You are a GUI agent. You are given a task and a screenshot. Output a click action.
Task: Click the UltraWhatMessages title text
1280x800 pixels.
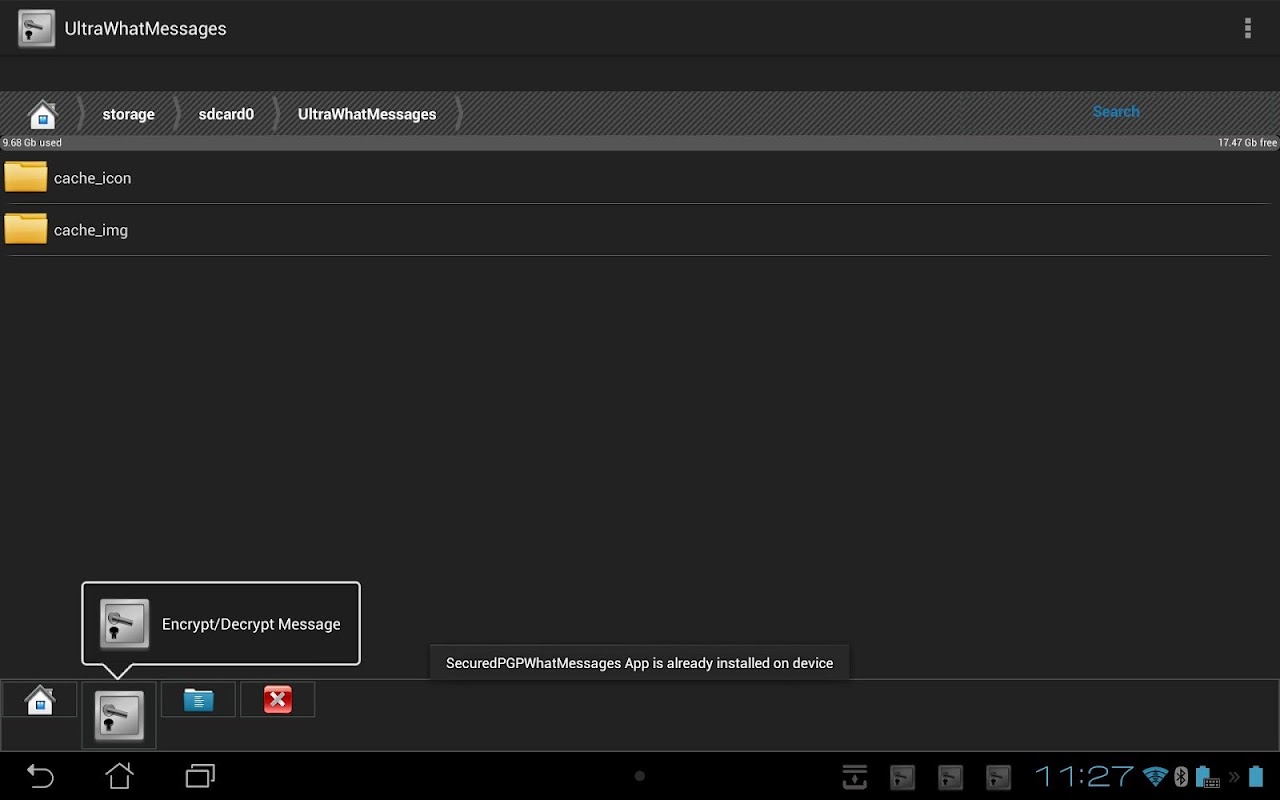point(145,29)
